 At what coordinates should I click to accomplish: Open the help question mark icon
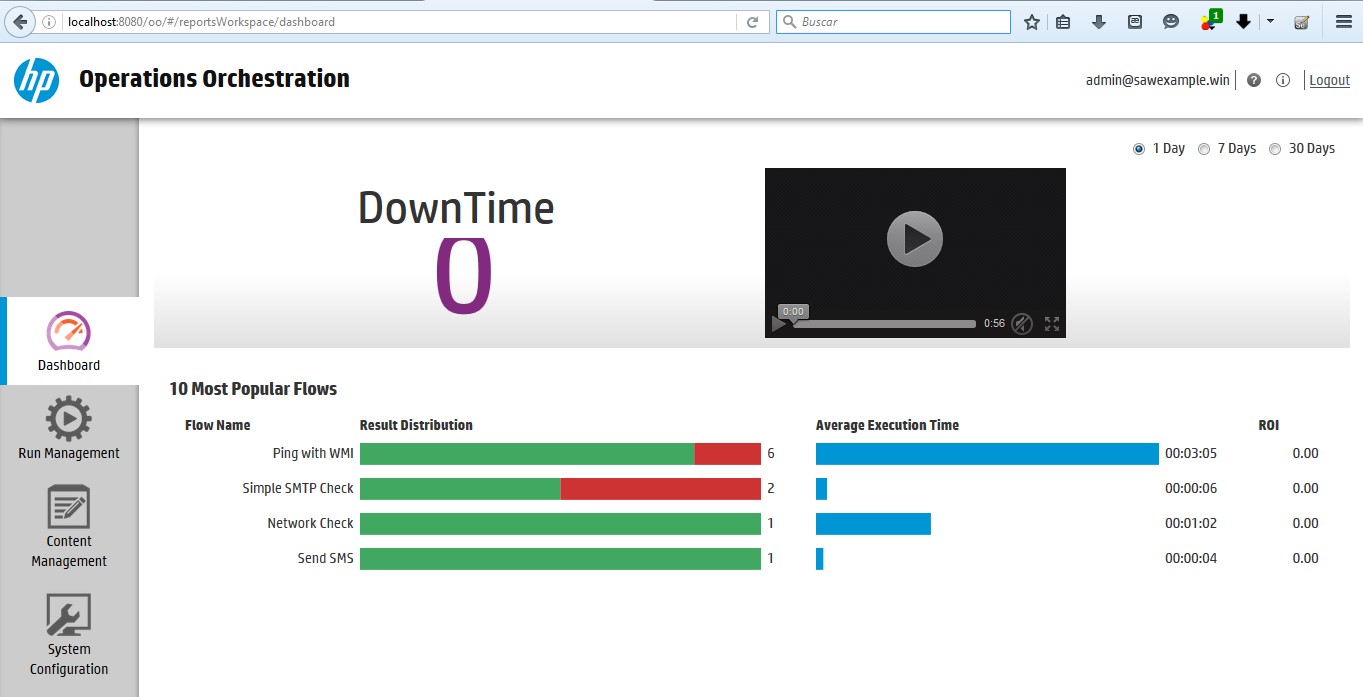pyautogui.click(x=1254, y=80)
